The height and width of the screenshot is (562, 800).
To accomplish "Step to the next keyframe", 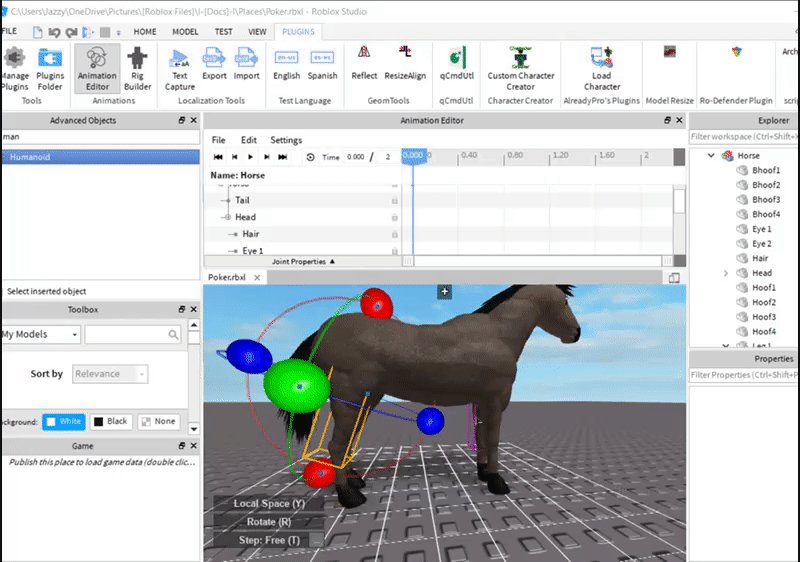I will point(266,157).
